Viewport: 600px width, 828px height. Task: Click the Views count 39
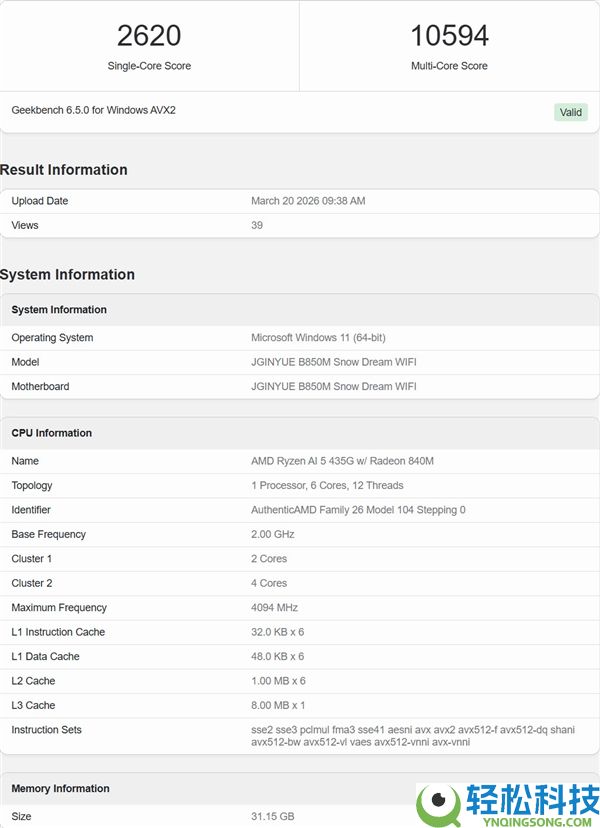[257, 225]
